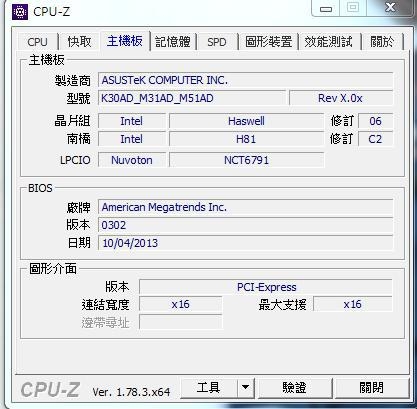417x409 pixels.
Task: Switch to the CPU tab
Action: [x=37, y=42]
